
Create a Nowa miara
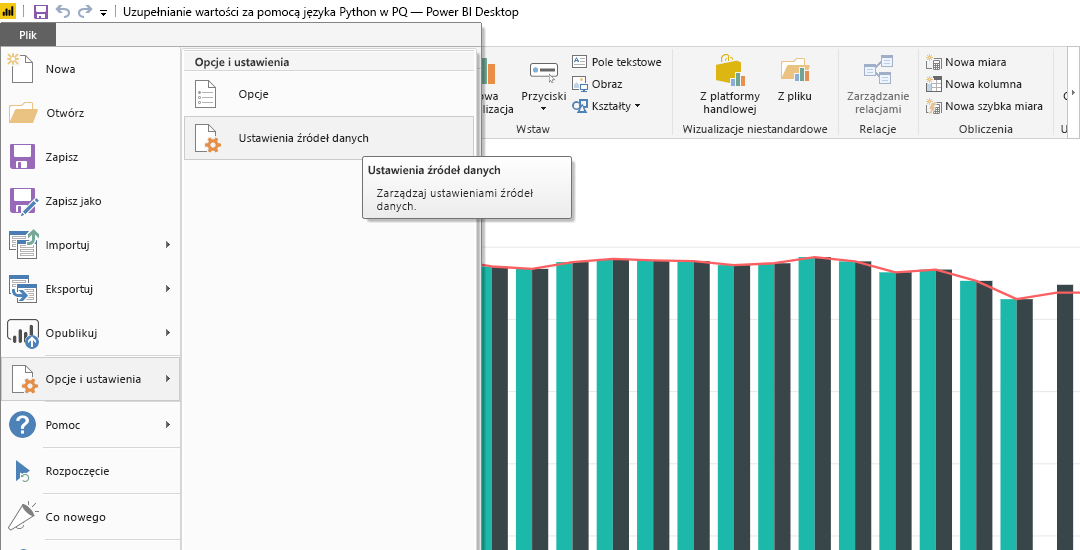tap(966, 62)
